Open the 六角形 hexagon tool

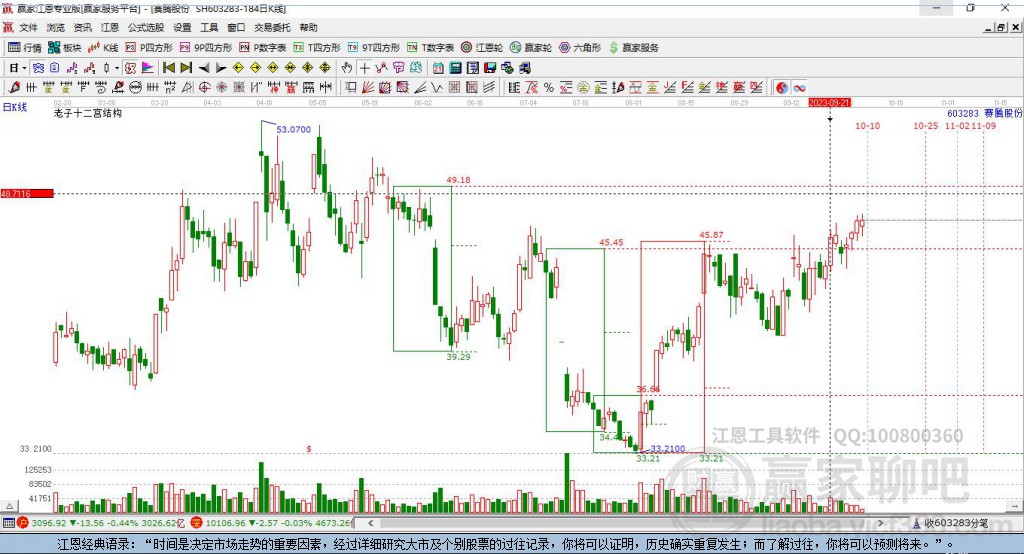[x=580, y=48]
